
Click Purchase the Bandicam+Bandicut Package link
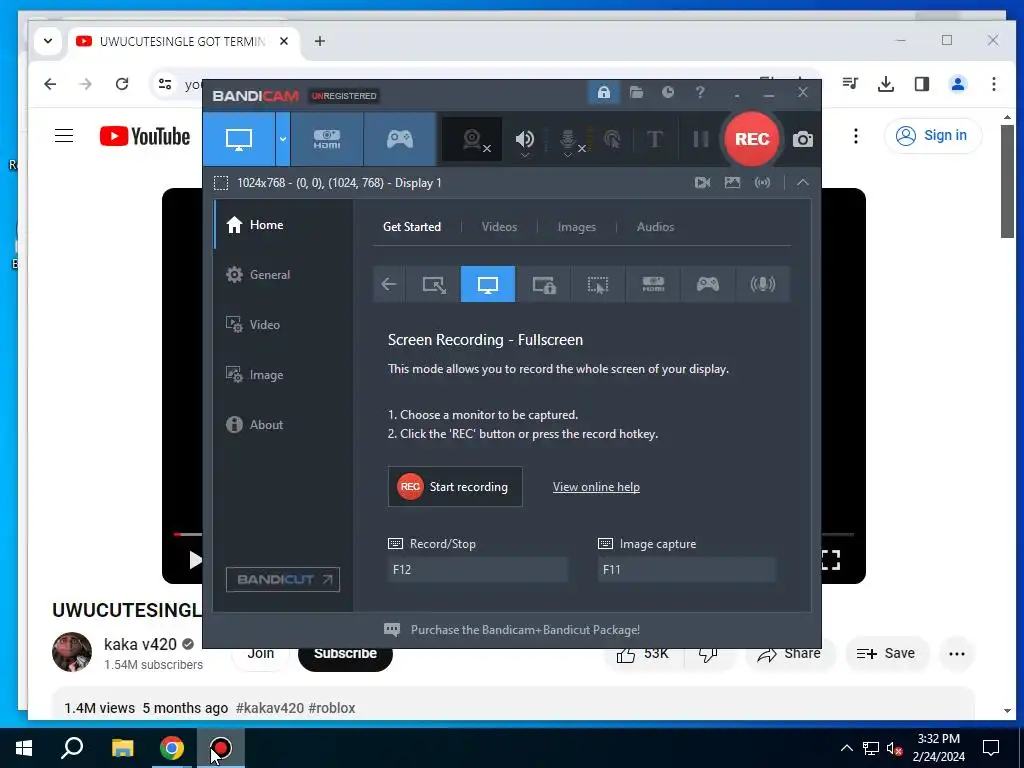(525, 630)
